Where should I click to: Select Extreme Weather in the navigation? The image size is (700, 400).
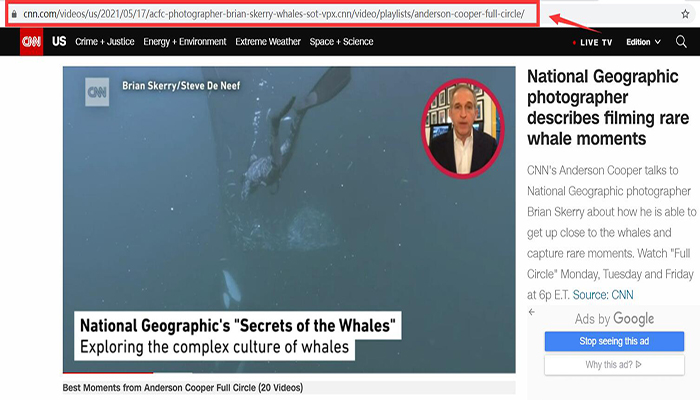point(268,42)
